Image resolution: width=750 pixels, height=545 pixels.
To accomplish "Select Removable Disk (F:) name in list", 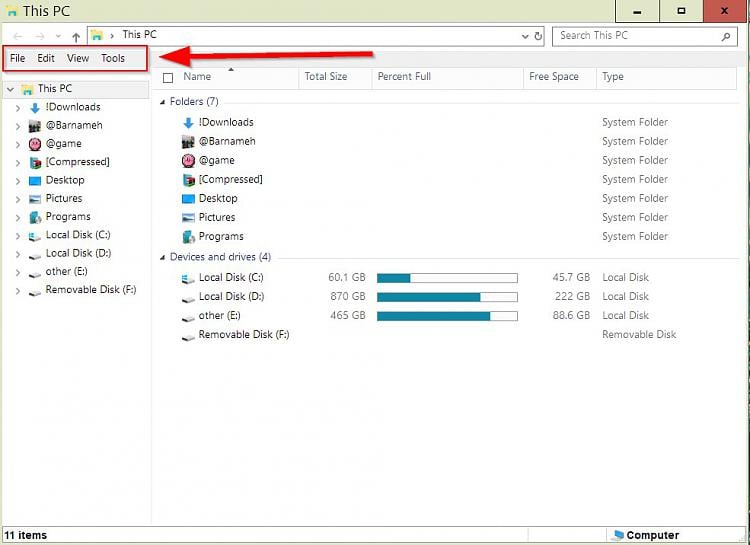I will point(244,334).
